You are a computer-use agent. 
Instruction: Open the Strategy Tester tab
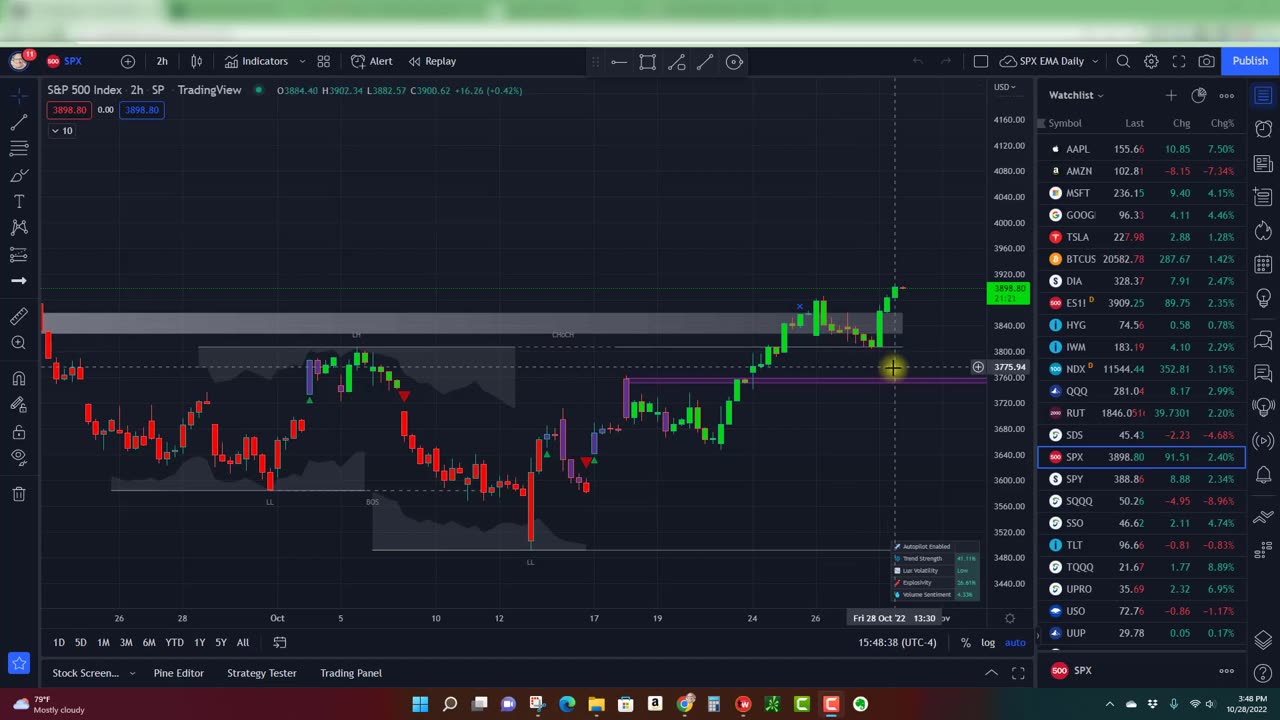tap(261, 673)
